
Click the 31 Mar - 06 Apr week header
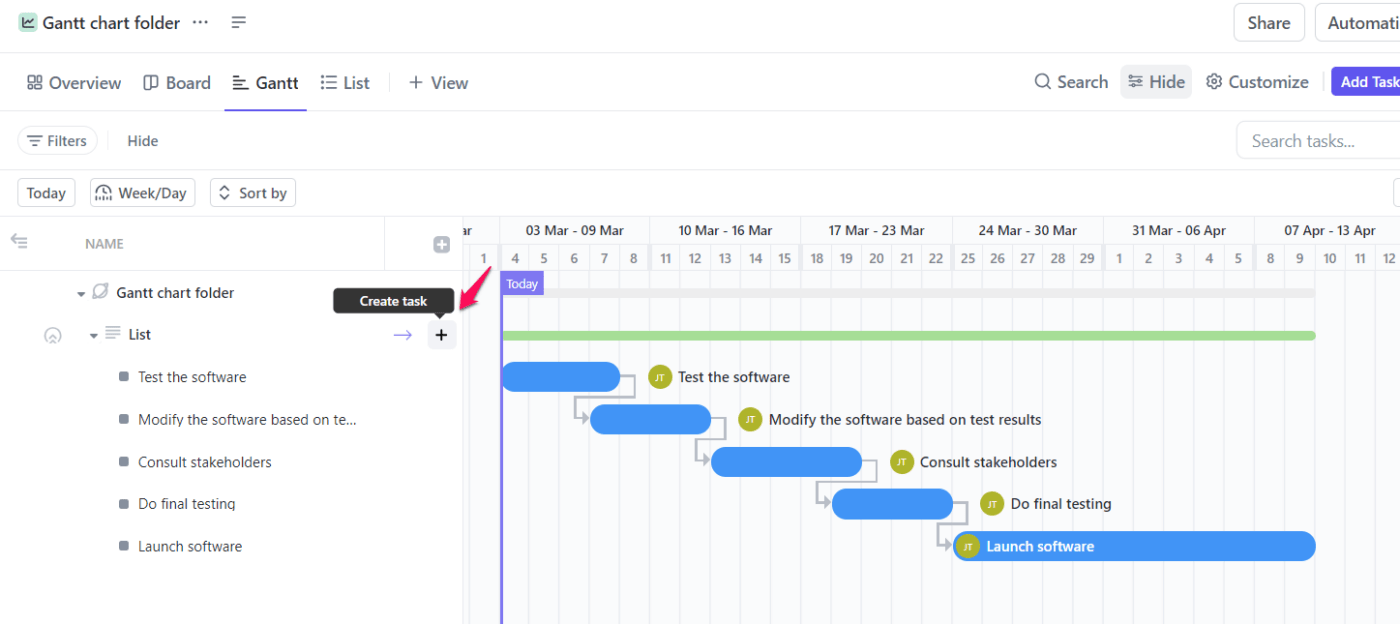tap(1179, 230)
